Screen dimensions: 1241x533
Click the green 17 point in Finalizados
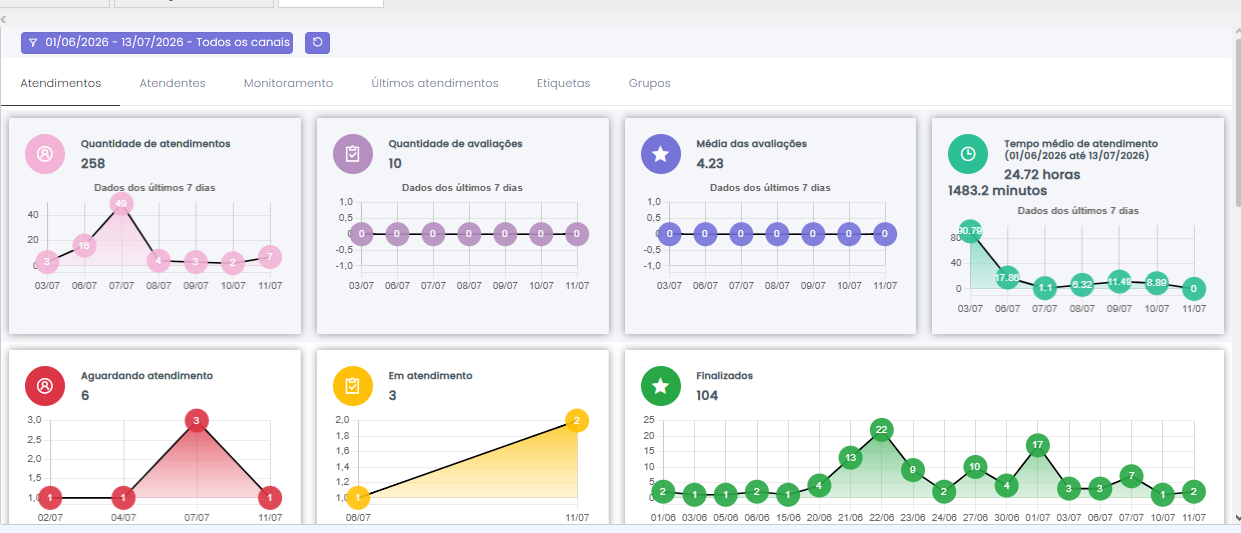click(x=1037, y=445)
